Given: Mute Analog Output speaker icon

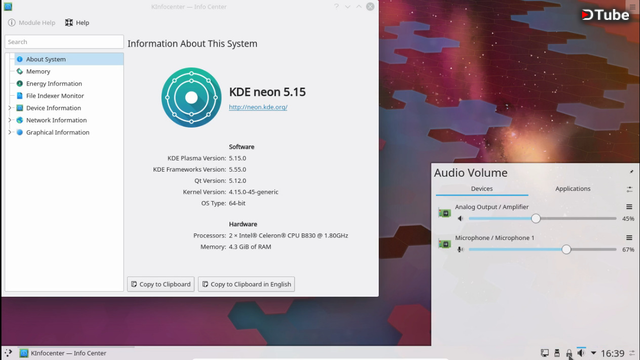Looking at the screenshot, I should [x=460, y=219].
